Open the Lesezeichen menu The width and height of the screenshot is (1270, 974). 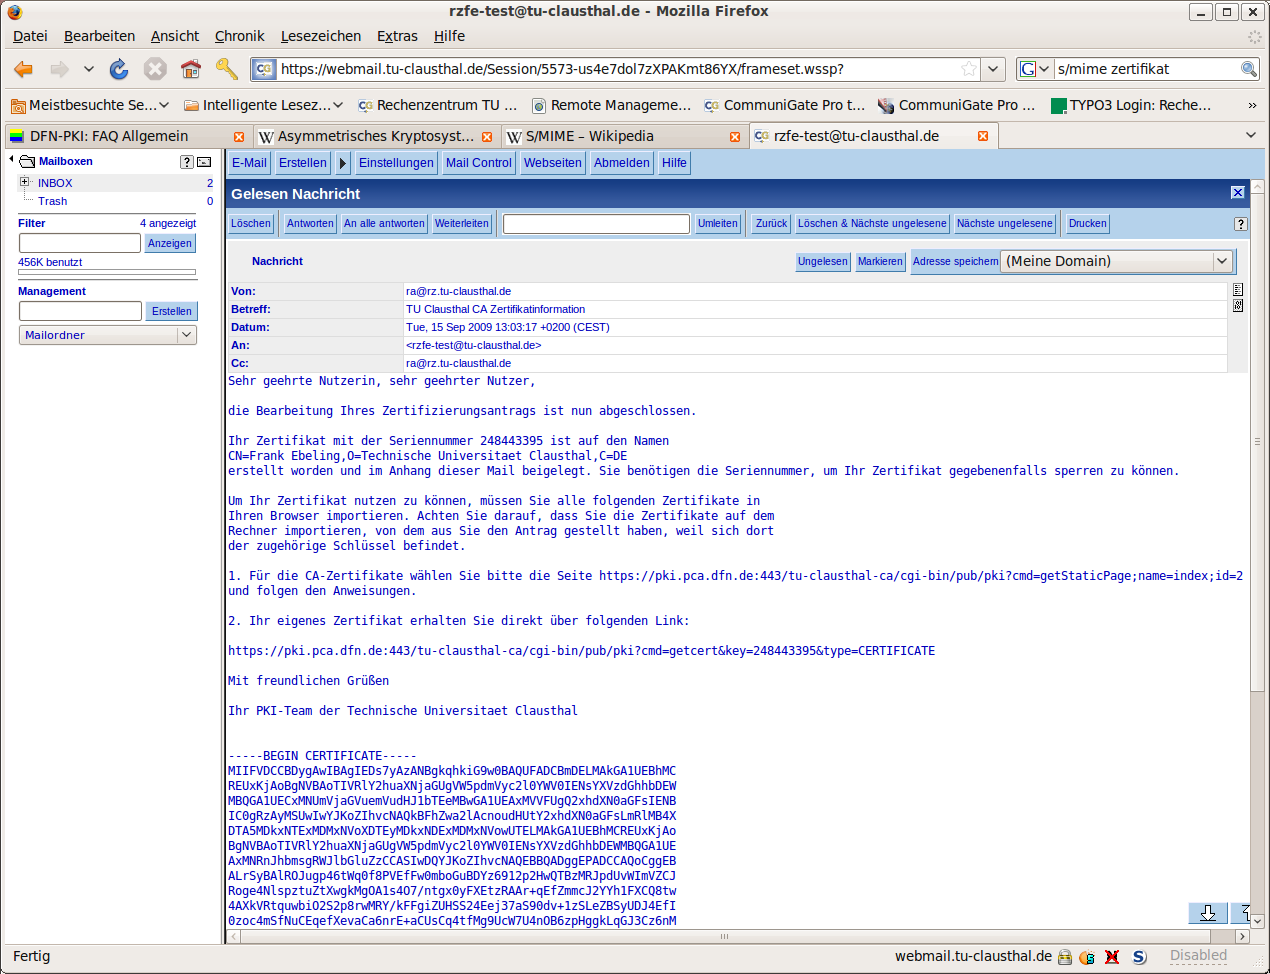(320, 36)
